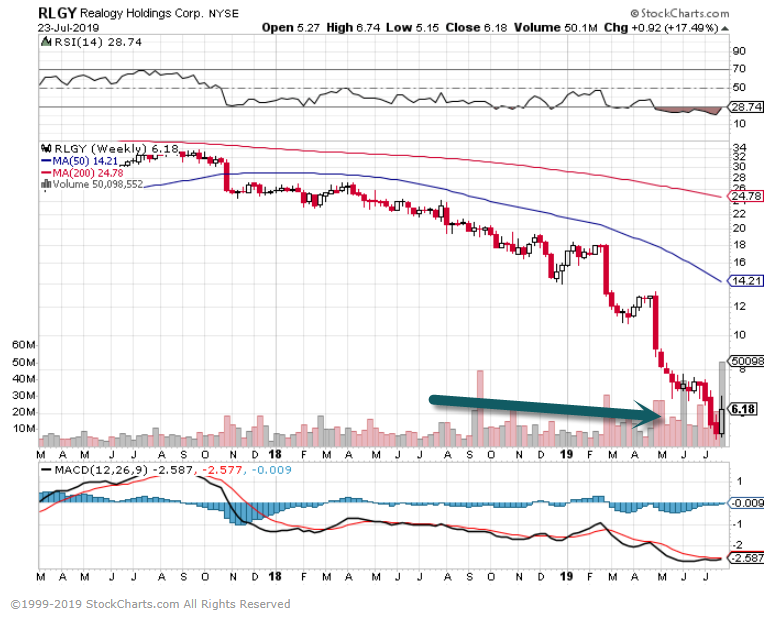
Task: Click the 'MA(50) 14.21' legend entry
Action: coord(80,161)
